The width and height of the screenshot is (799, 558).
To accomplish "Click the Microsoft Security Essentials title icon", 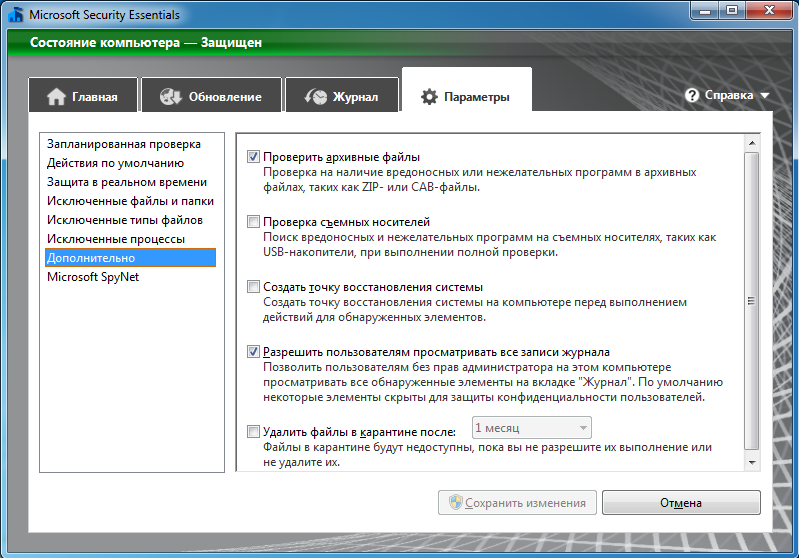I will (16, 14).
